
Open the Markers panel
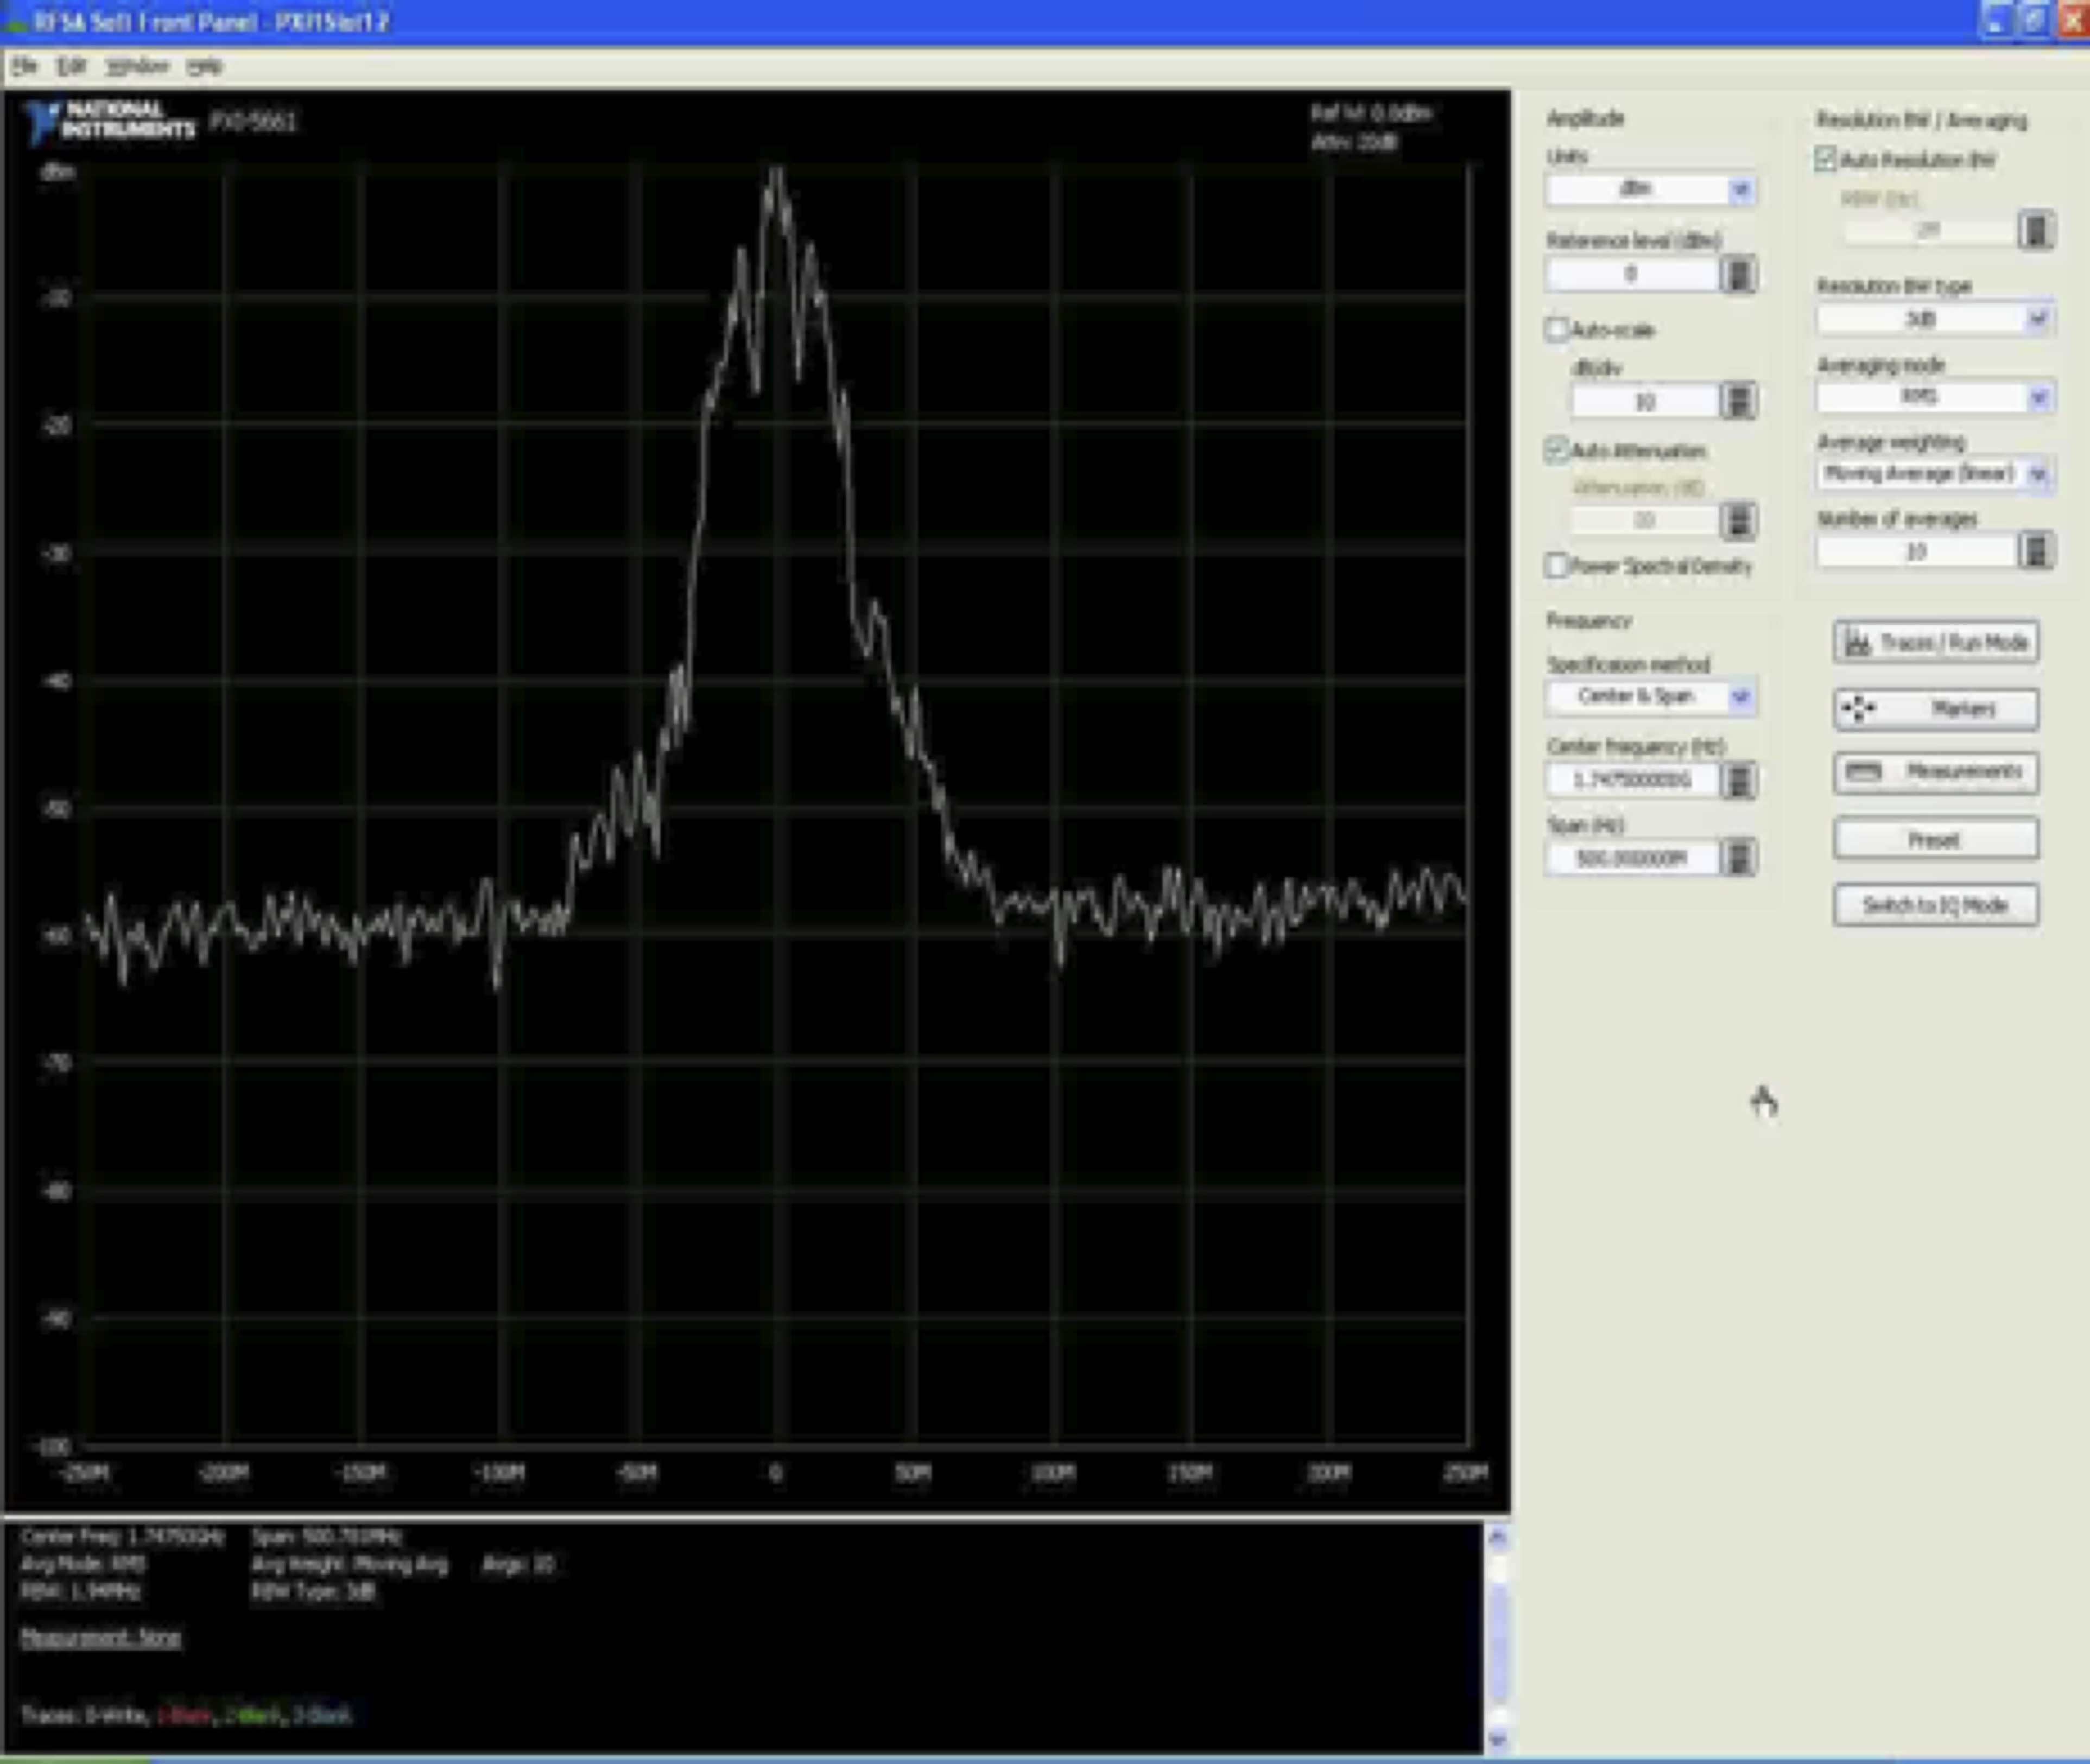(x=1936, y=709)
